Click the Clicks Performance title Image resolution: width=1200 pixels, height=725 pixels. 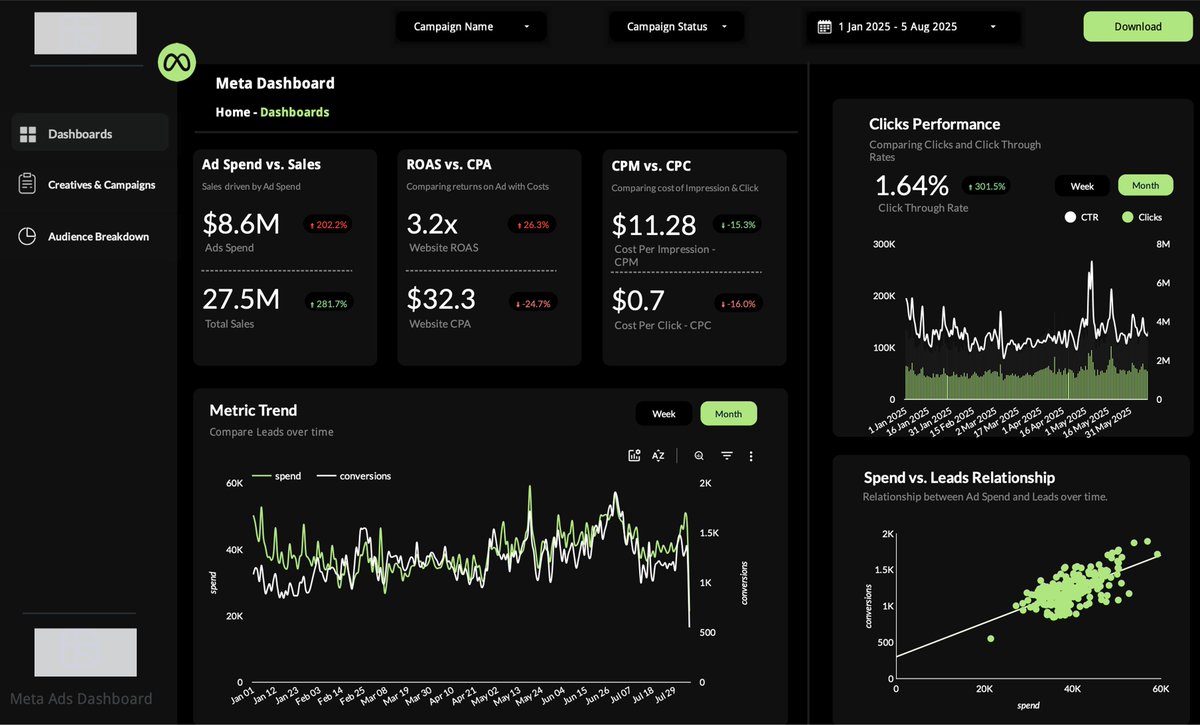[x=935, y=124]
